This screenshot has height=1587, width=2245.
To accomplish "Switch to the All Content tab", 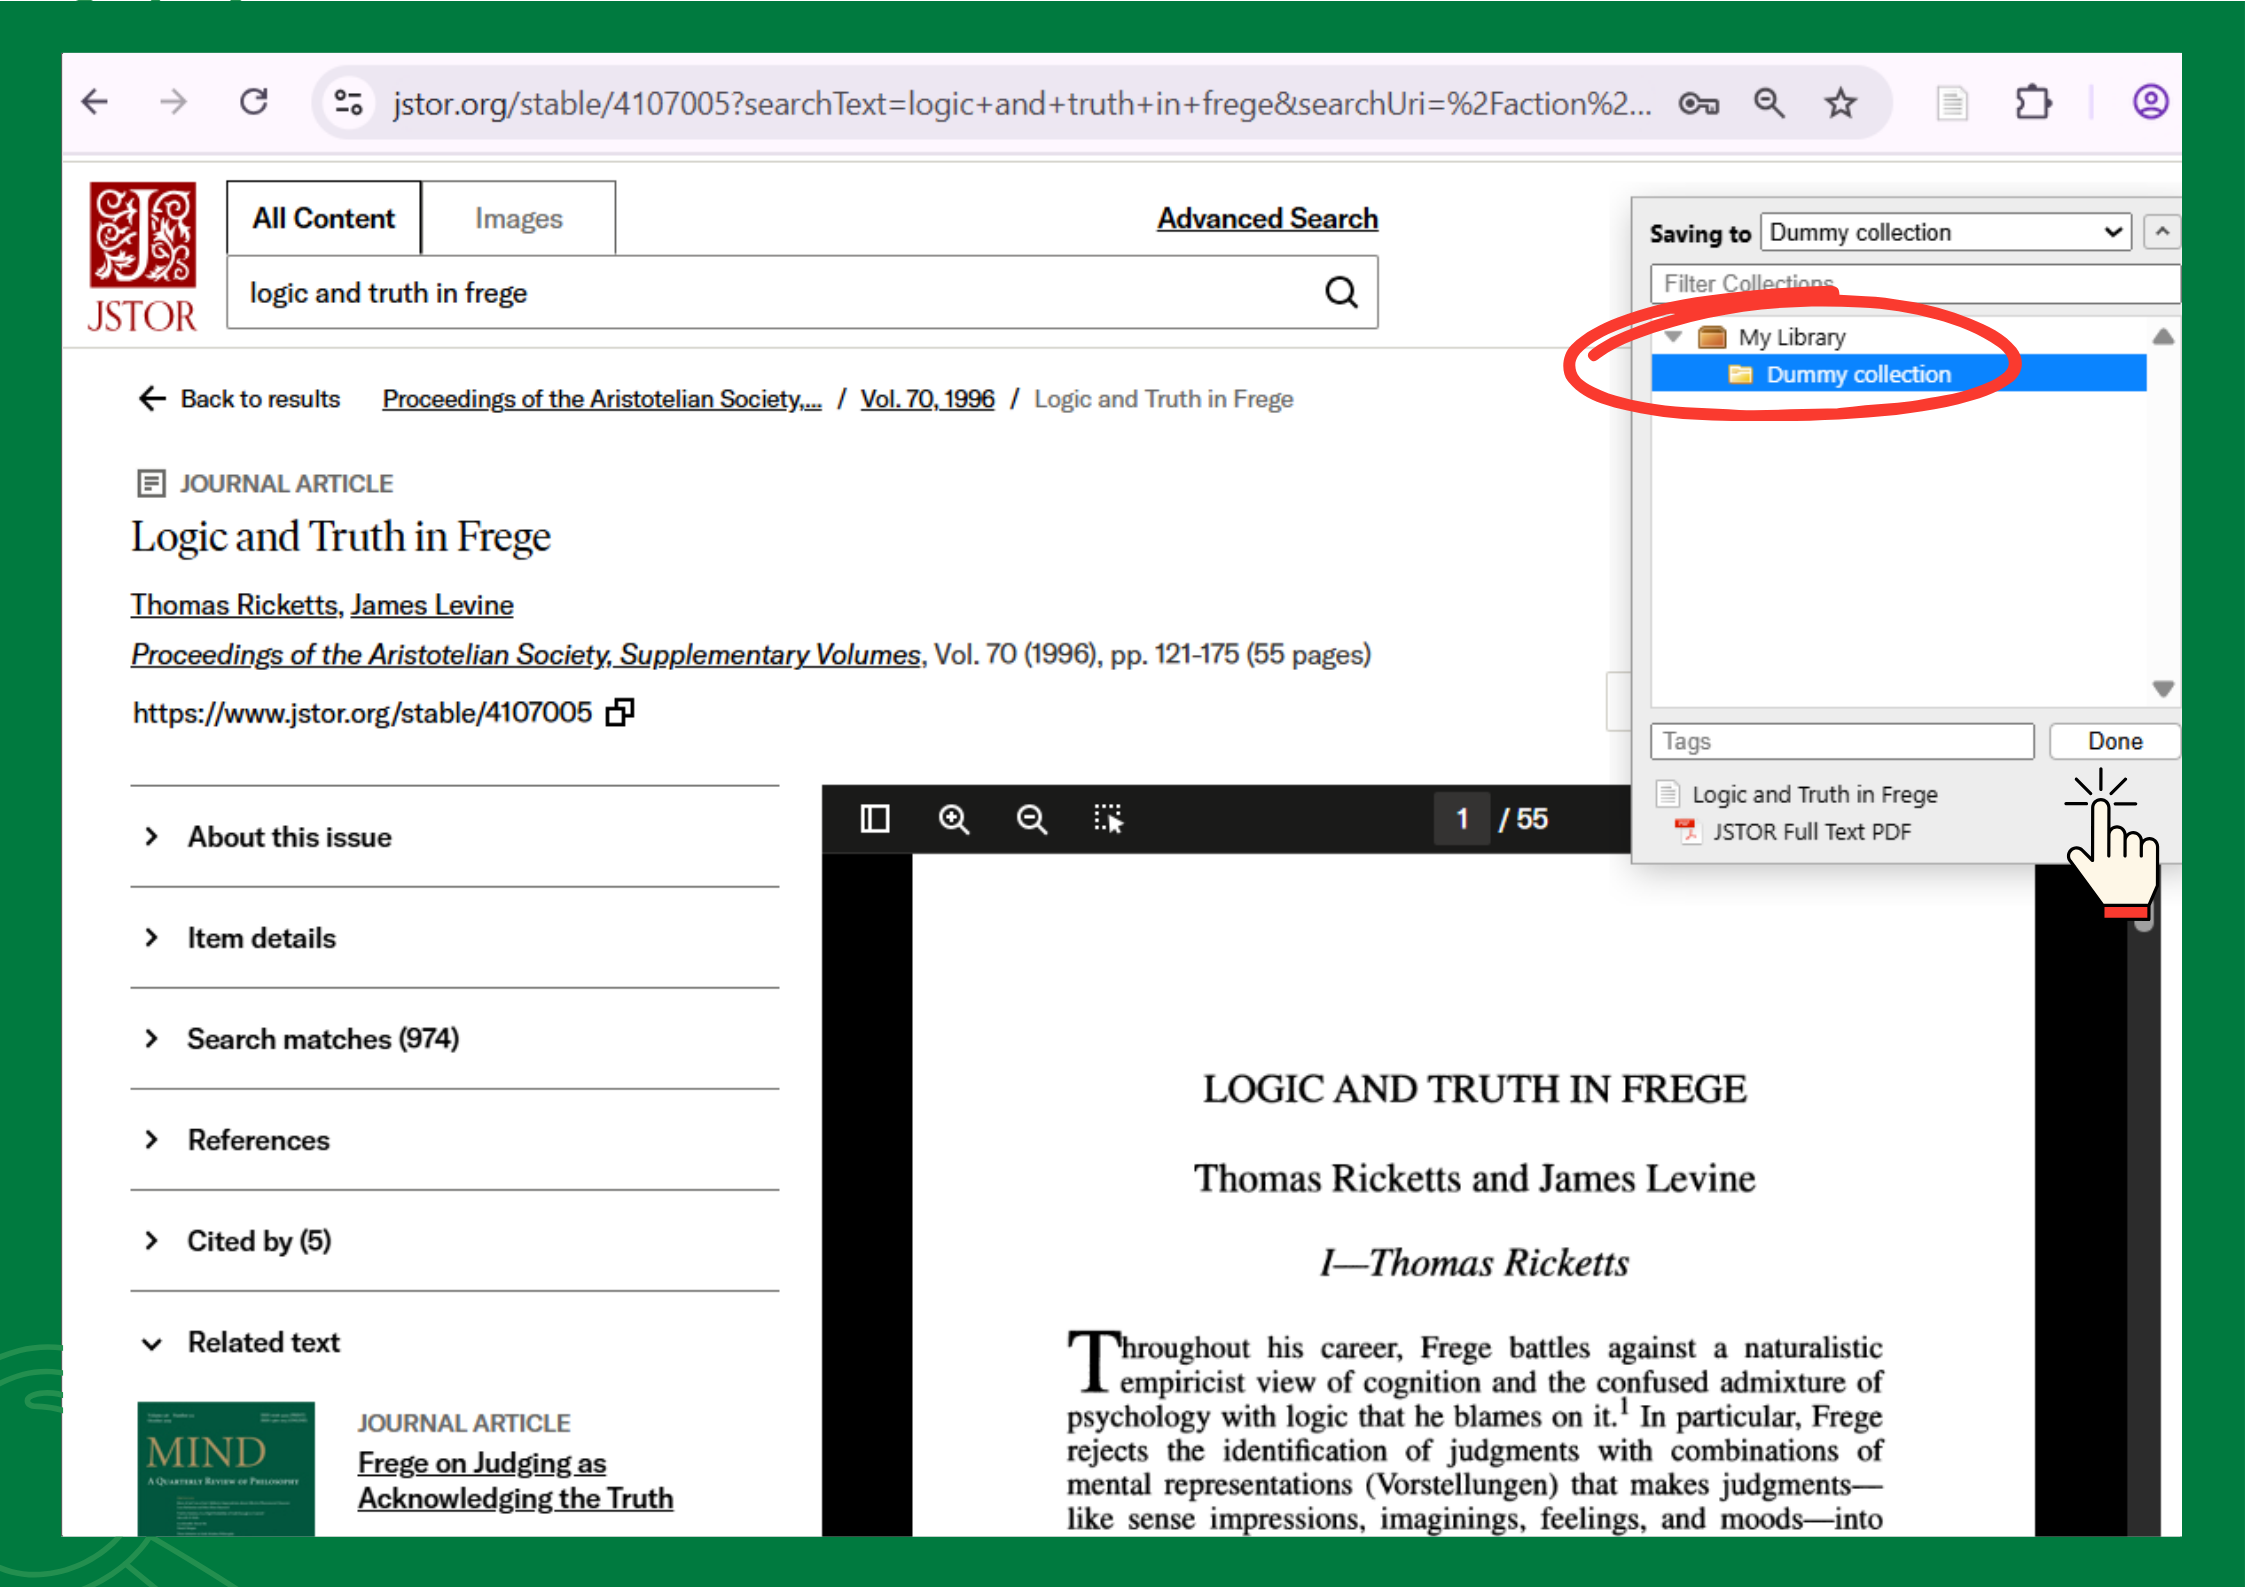I will tap(323, 218).
